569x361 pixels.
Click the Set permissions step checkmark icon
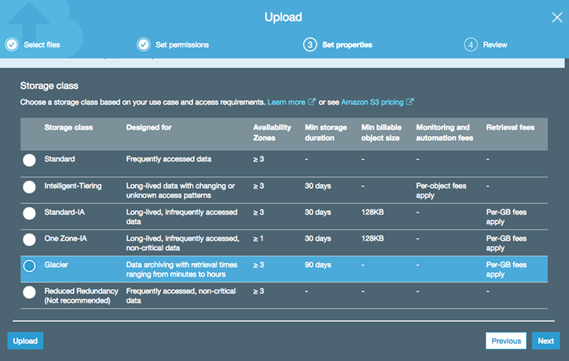(x=143, y=45)
